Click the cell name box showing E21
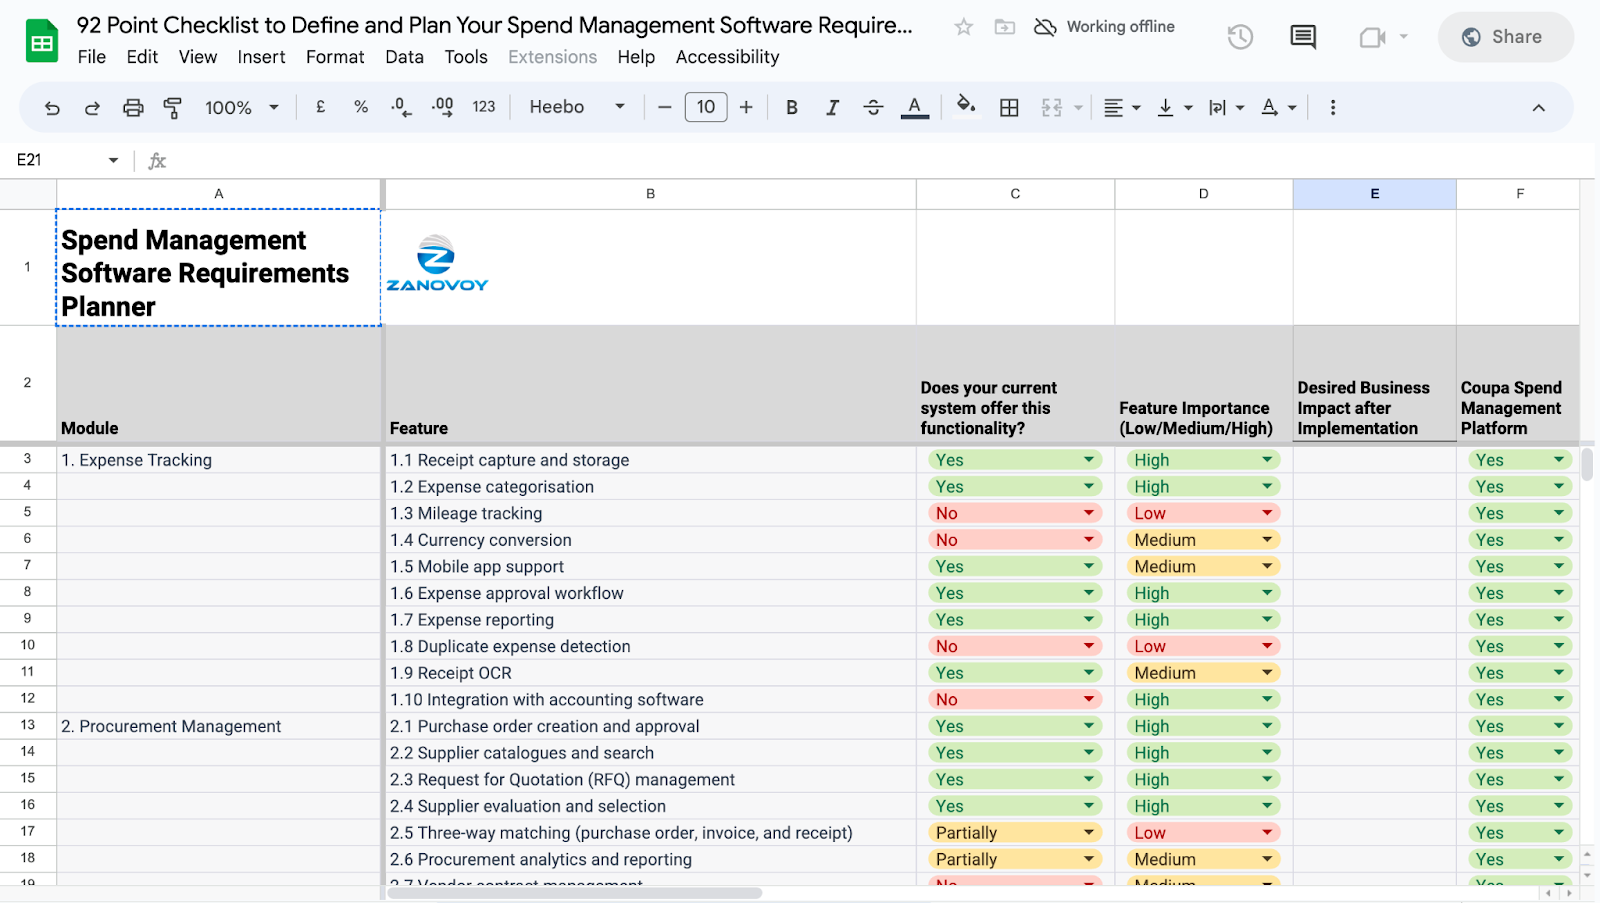The width and height of the screenshot is (1600, 903). [x=68, y=160]
